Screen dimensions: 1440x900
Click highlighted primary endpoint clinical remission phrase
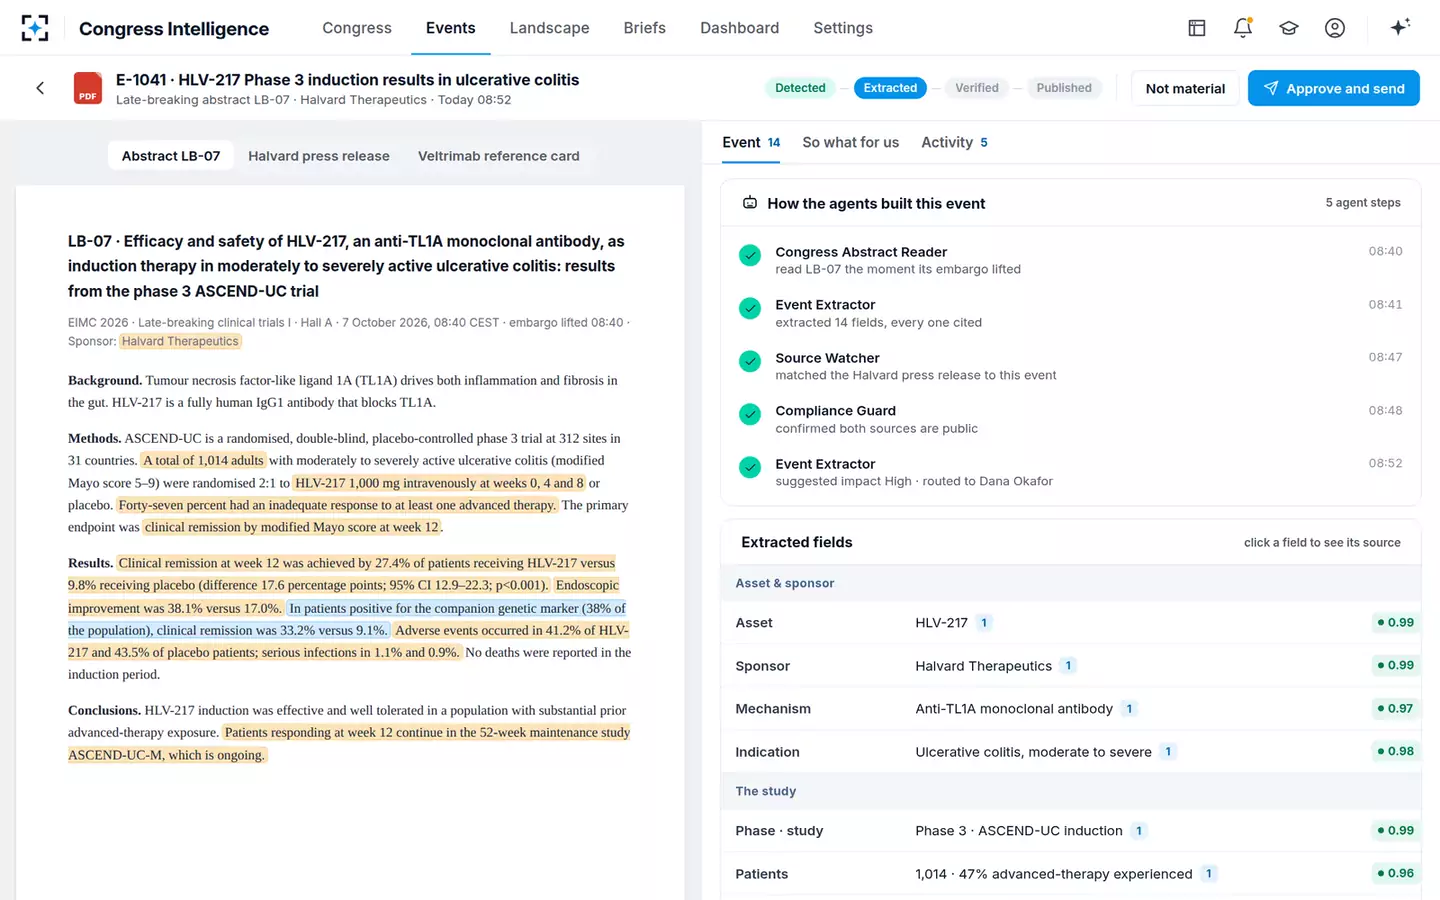coord(292,527)
